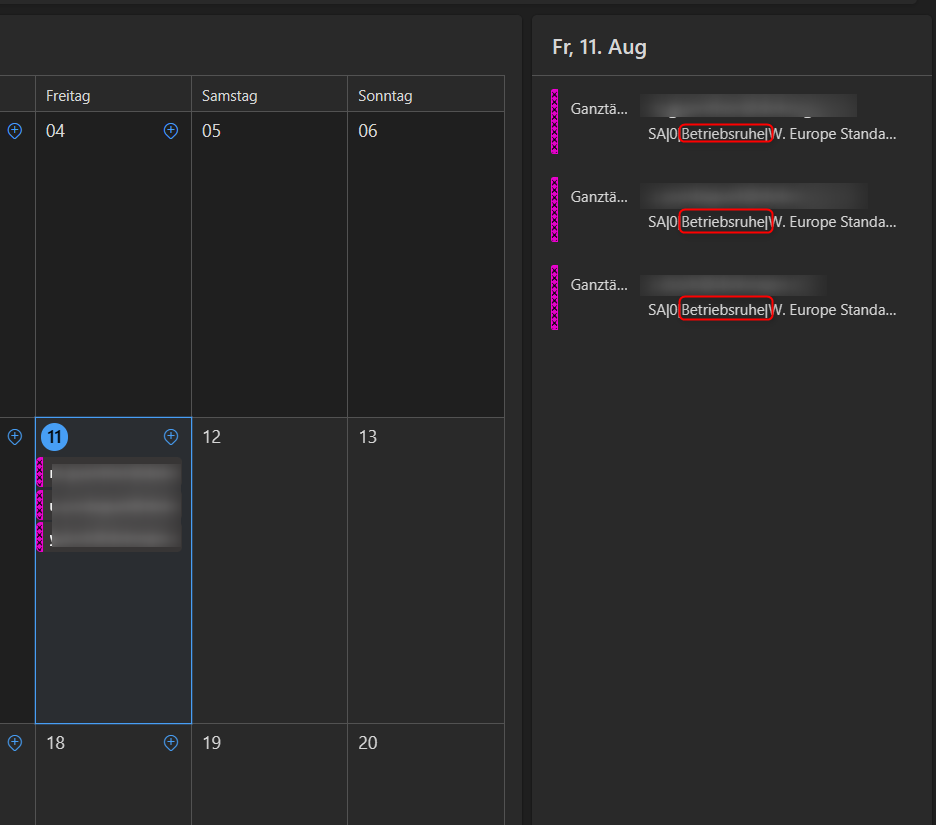Open the first Ganztä... event in the day panel
This screenshot has width=936, height=825.
[x=600, y=108]
